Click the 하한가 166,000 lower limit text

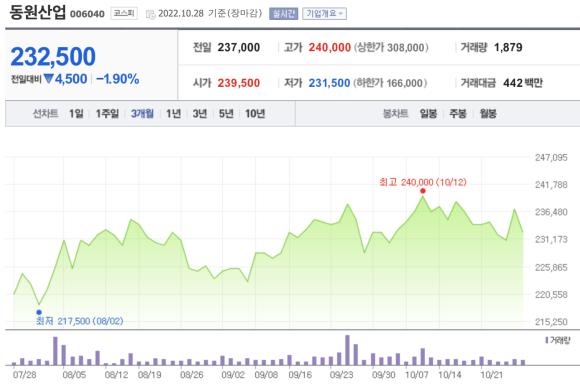pyautogui.click(x=390, y=83)
